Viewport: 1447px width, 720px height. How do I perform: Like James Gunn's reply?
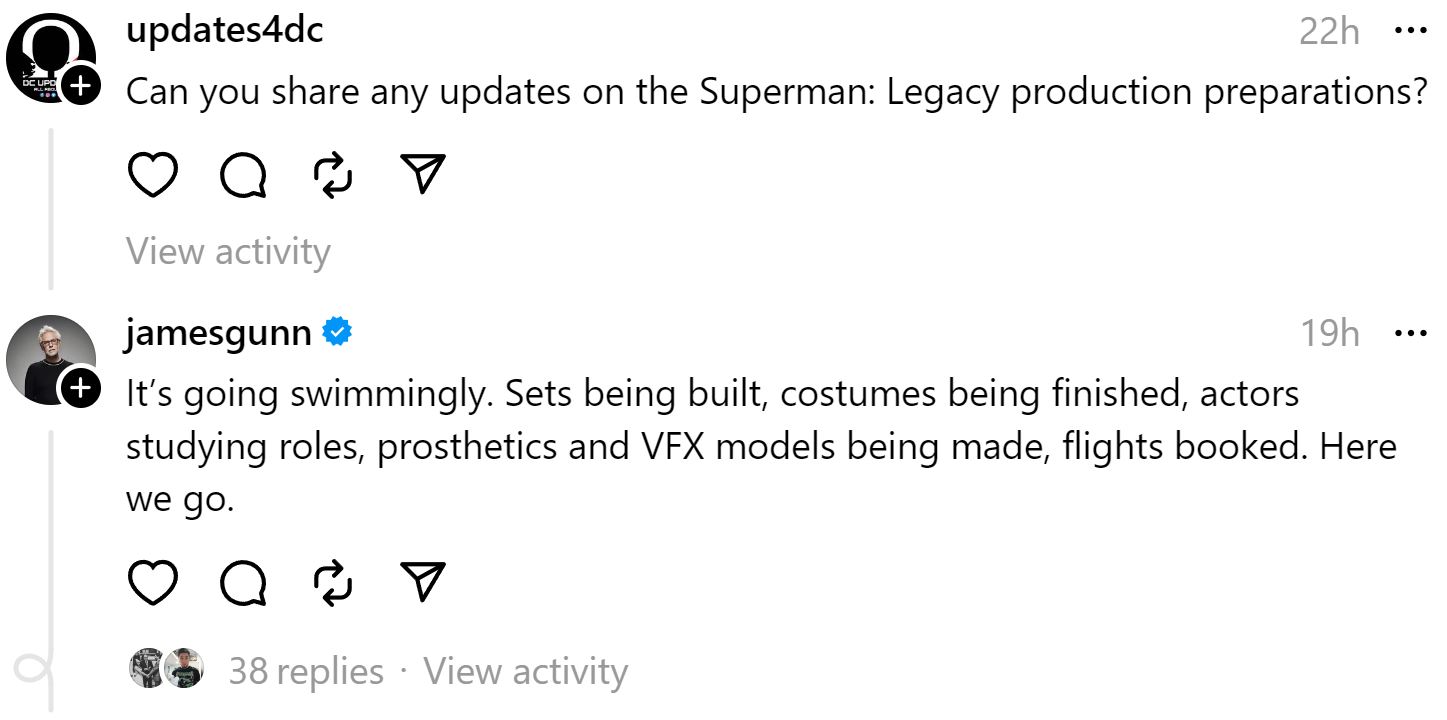coord(153,580)
